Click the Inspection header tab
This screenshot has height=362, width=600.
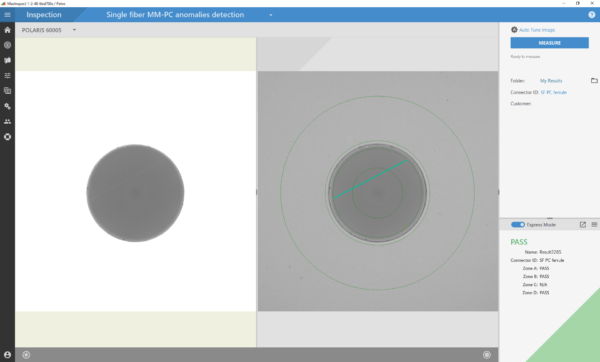point(44,15)
